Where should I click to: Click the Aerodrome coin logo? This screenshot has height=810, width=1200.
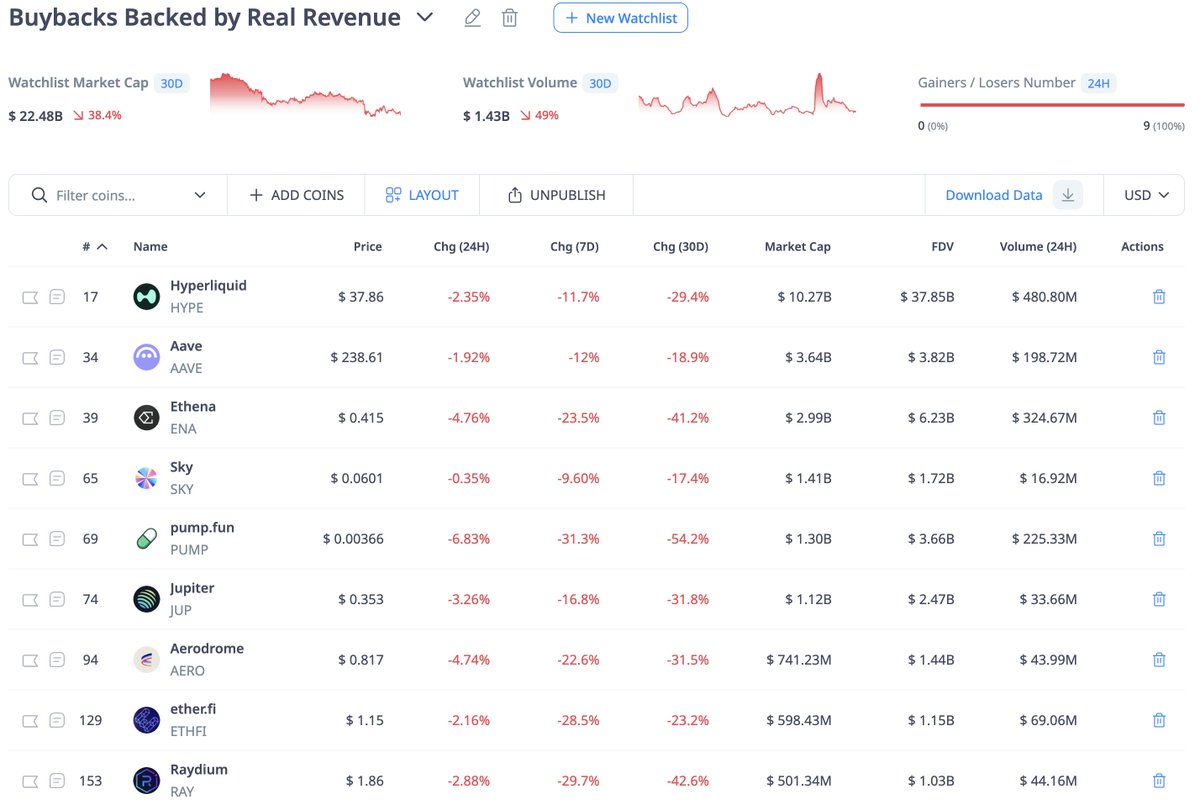click(146, 660)
